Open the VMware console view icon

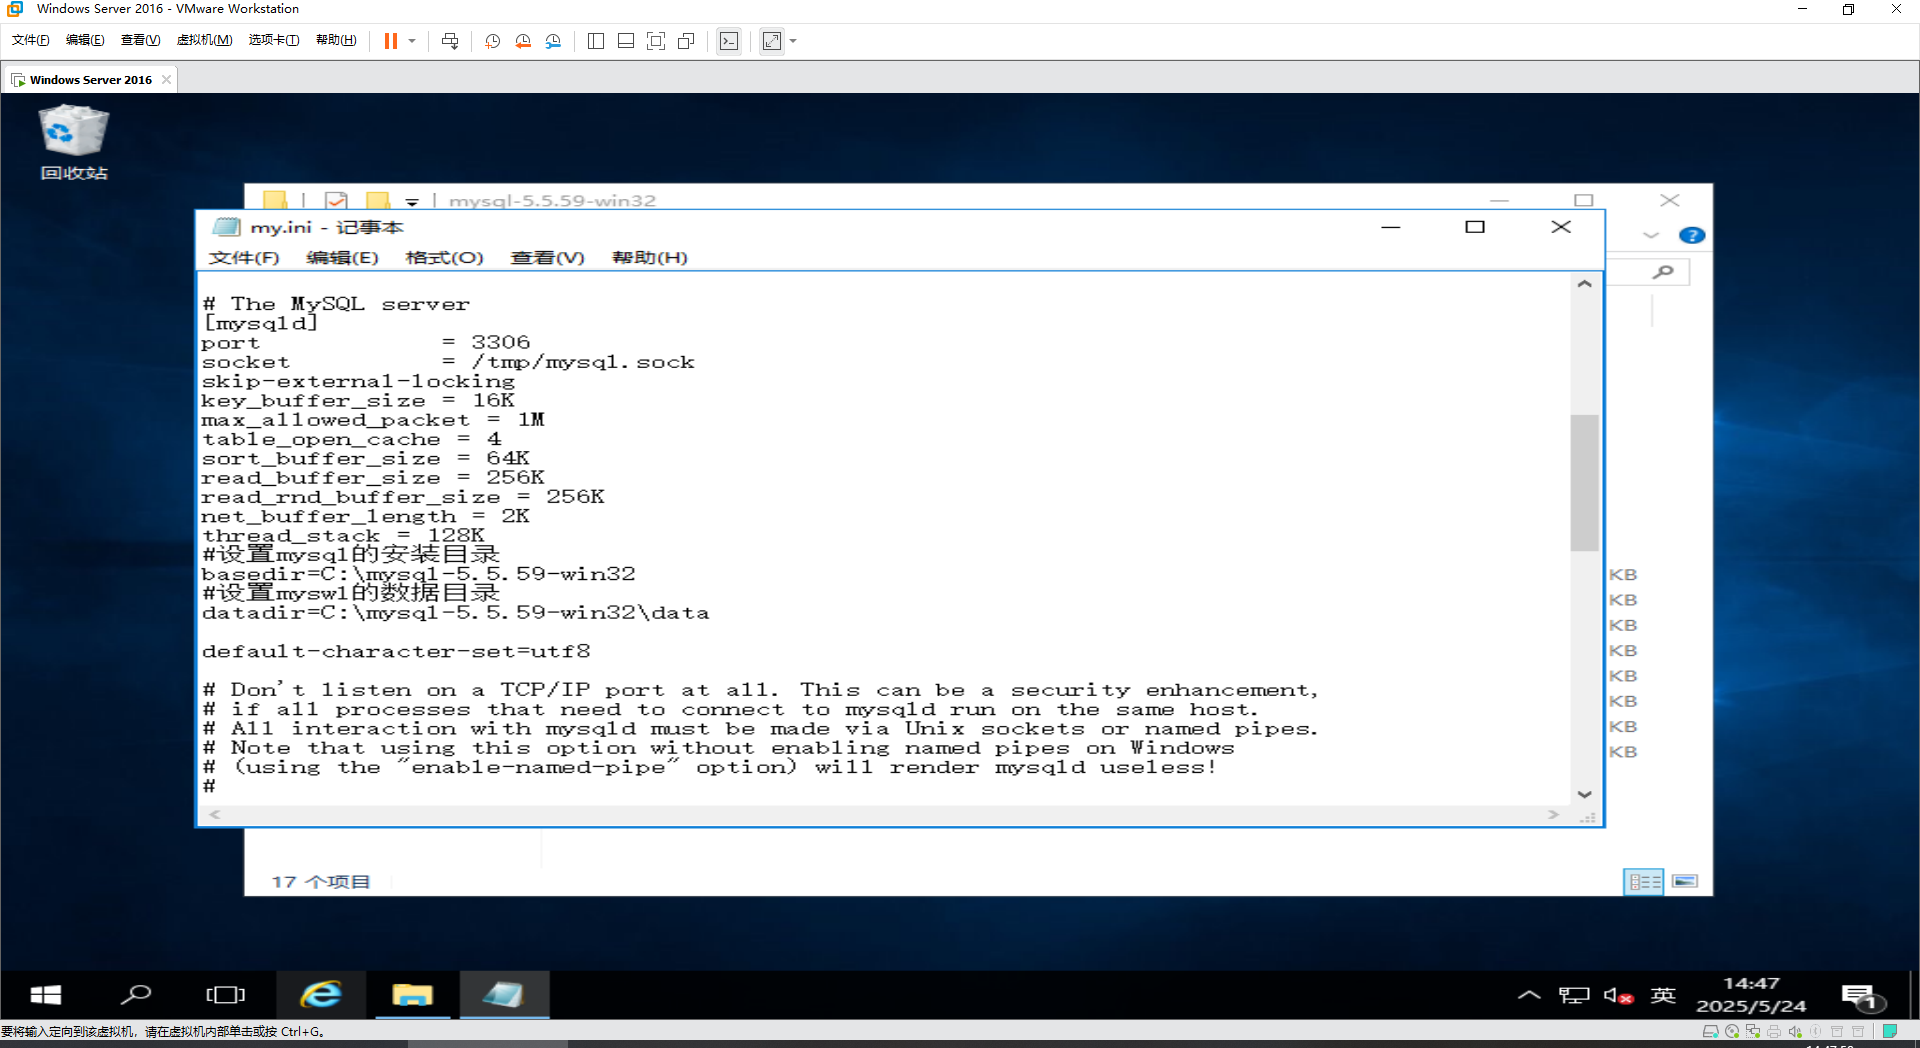(729, 41)
